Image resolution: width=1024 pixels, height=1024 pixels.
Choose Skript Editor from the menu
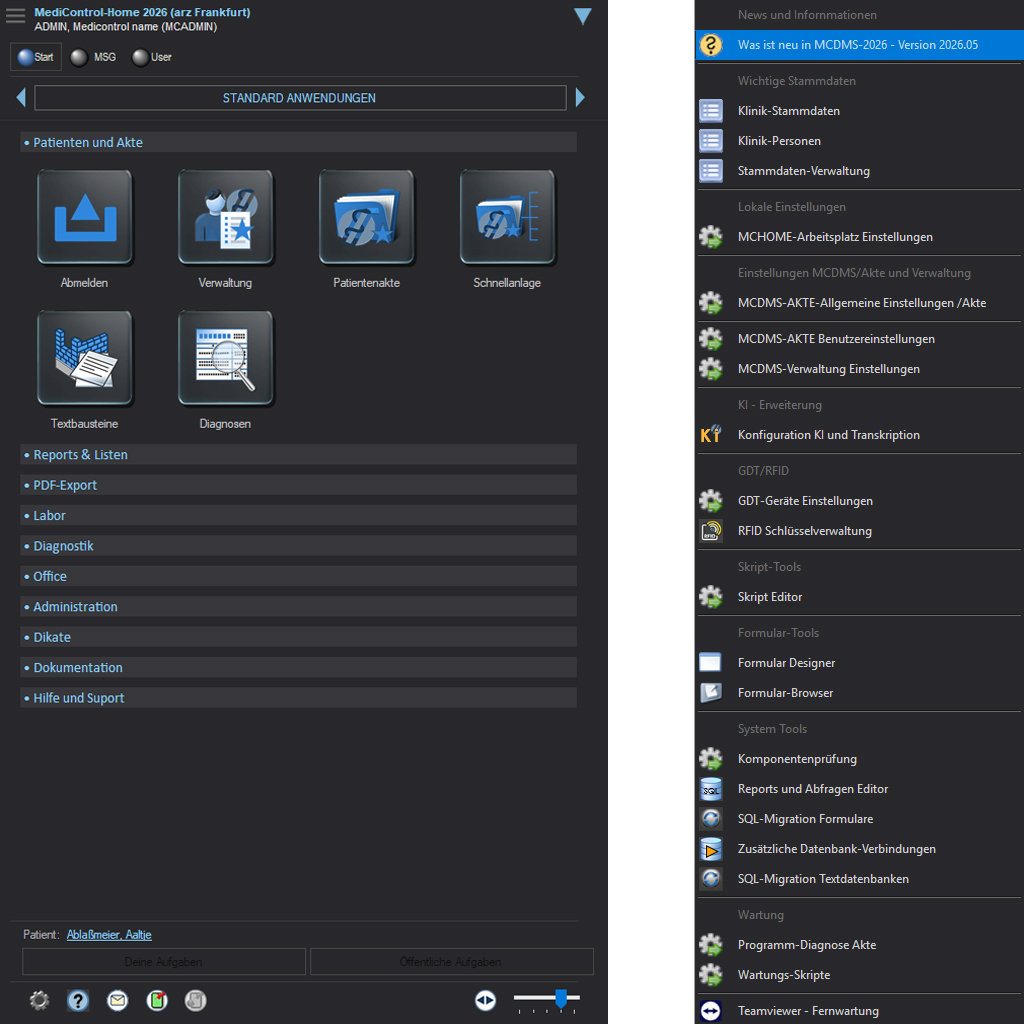770,597
